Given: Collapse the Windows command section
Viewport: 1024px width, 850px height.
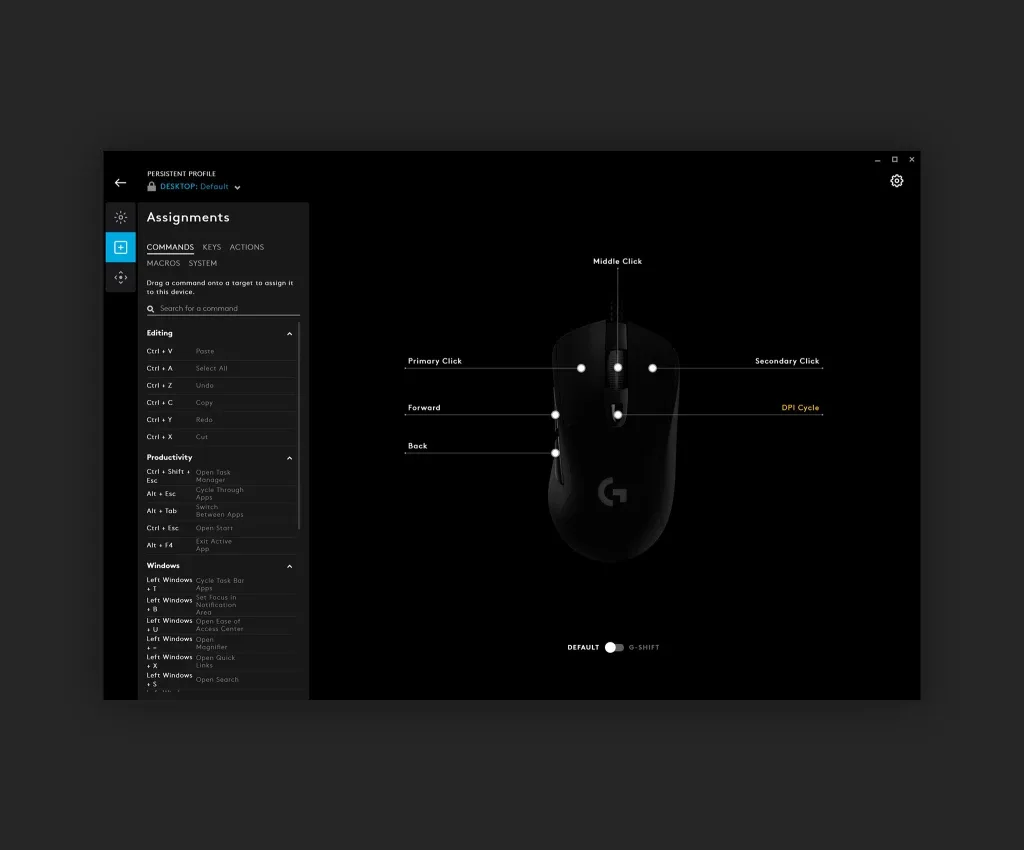Looking at the screenshot, I should tap(290, 566).
